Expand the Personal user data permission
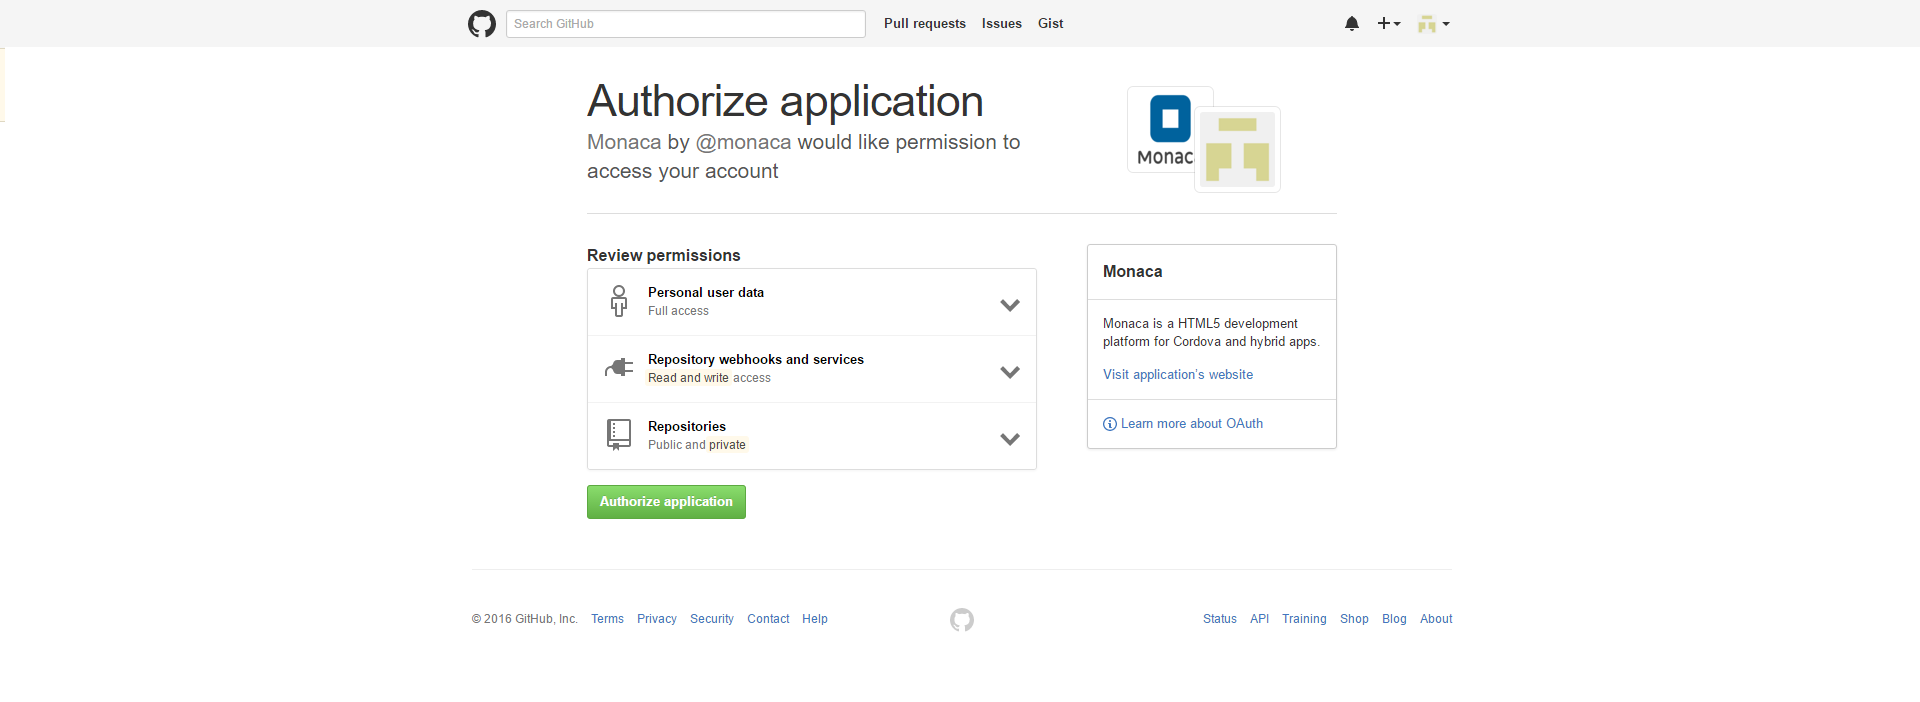This screenshot has height=702, width=1920. (1010, 305)
